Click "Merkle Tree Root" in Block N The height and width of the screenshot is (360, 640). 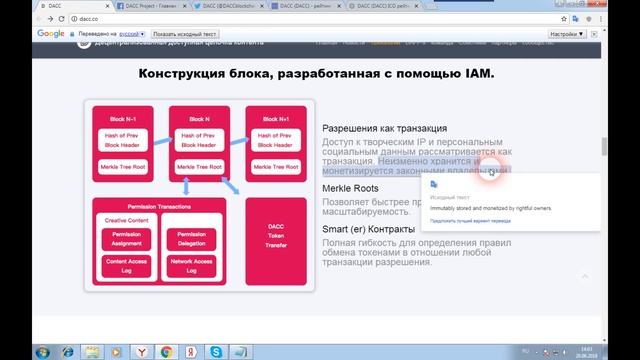coord(200,167)
